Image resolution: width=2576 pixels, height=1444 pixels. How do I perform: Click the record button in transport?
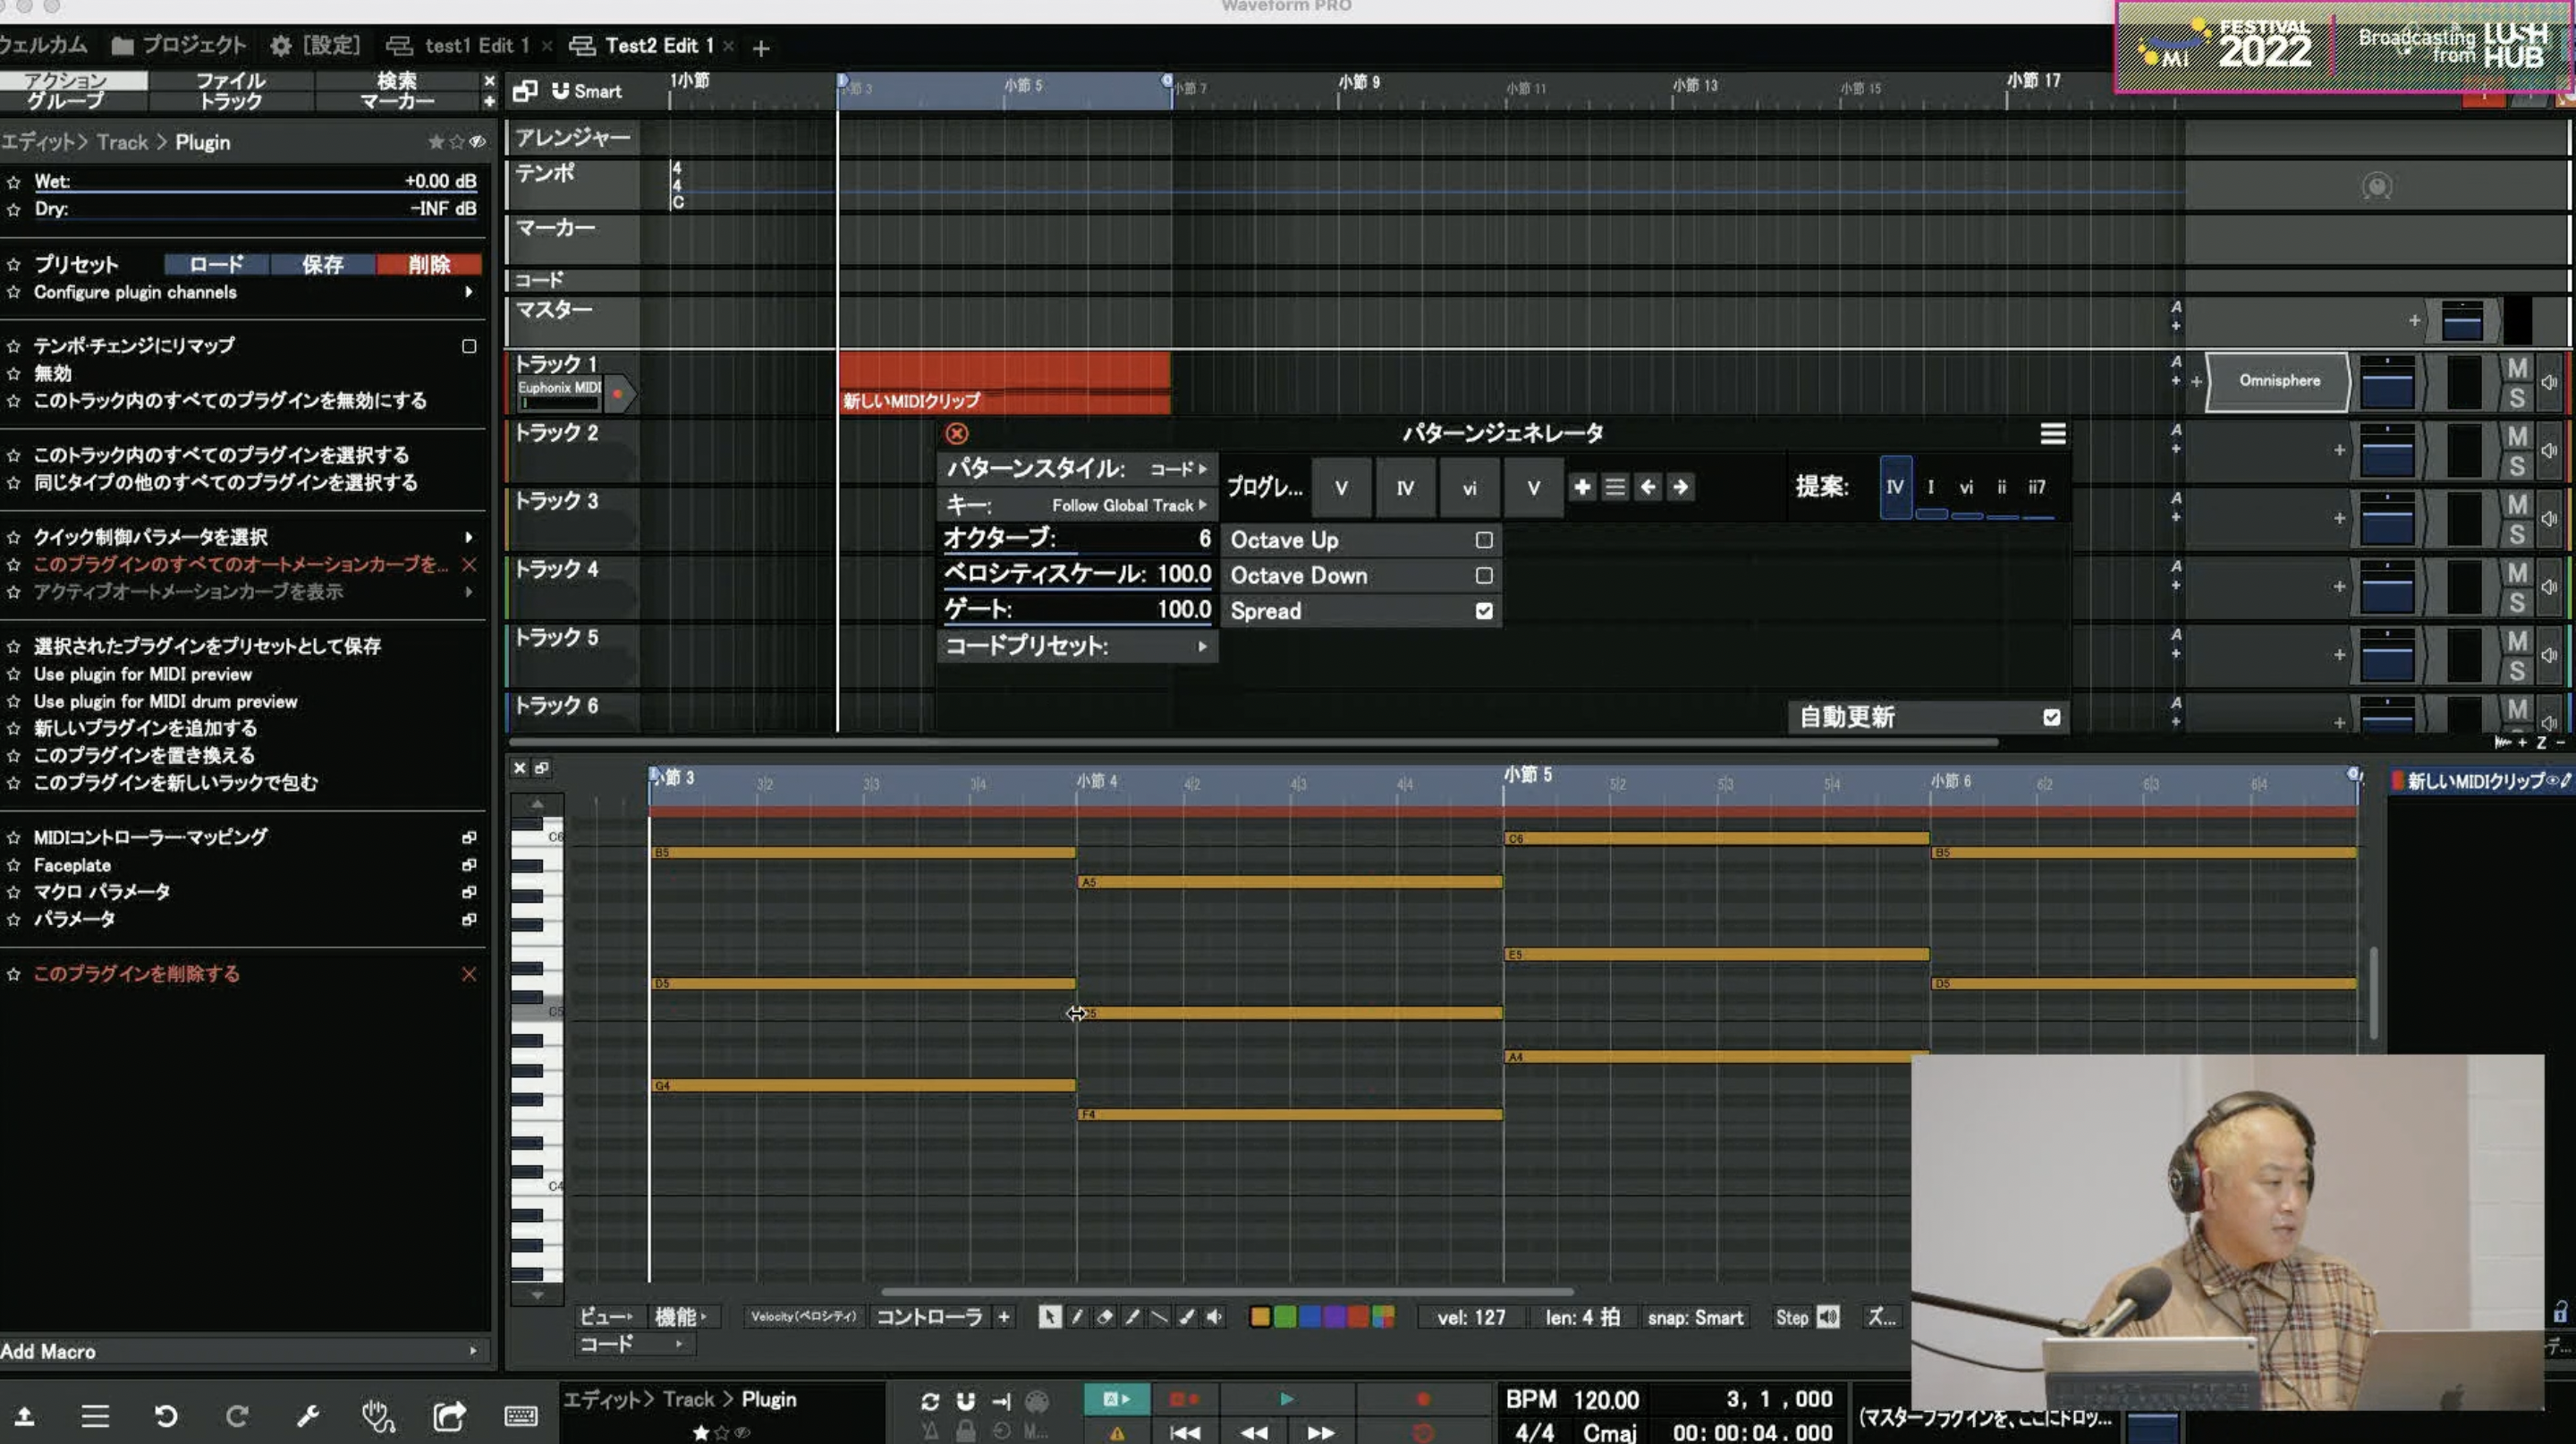pyautogui.click(x=1423, y=1399)
